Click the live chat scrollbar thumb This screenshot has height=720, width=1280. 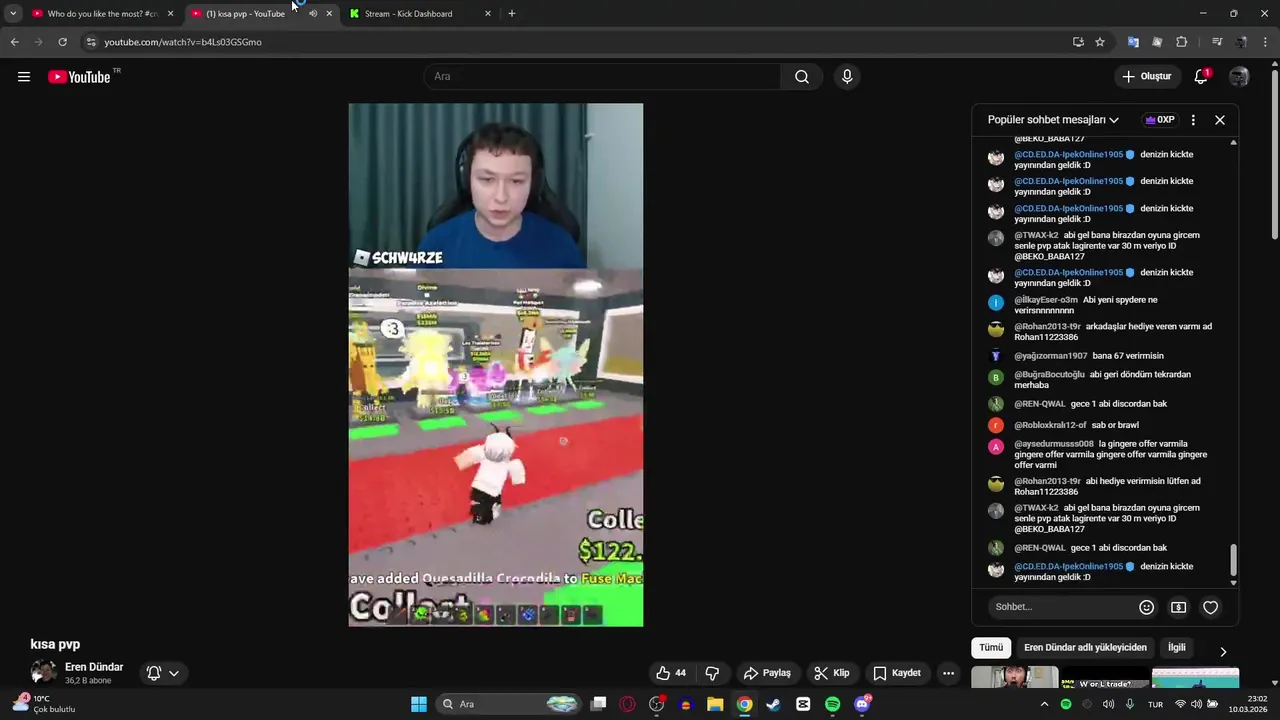(1233, 560)
